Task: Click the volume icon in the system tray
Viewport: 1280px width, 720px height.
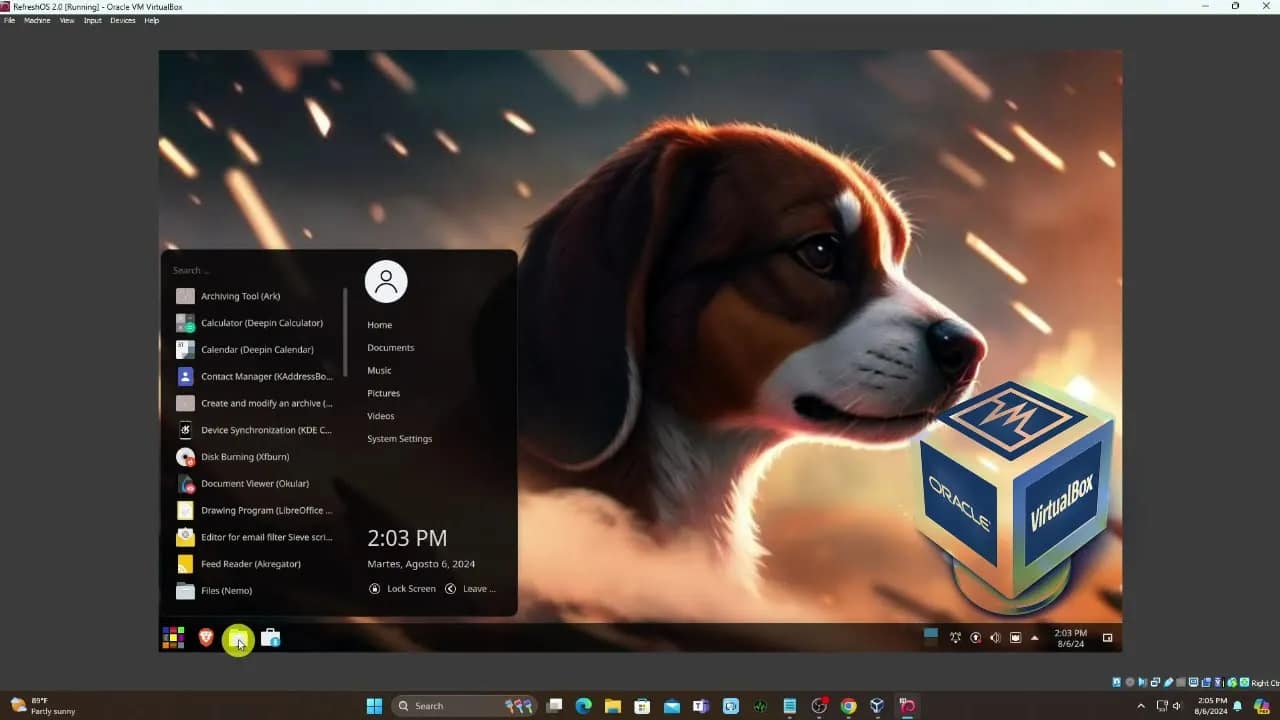Action: (995, 637)
